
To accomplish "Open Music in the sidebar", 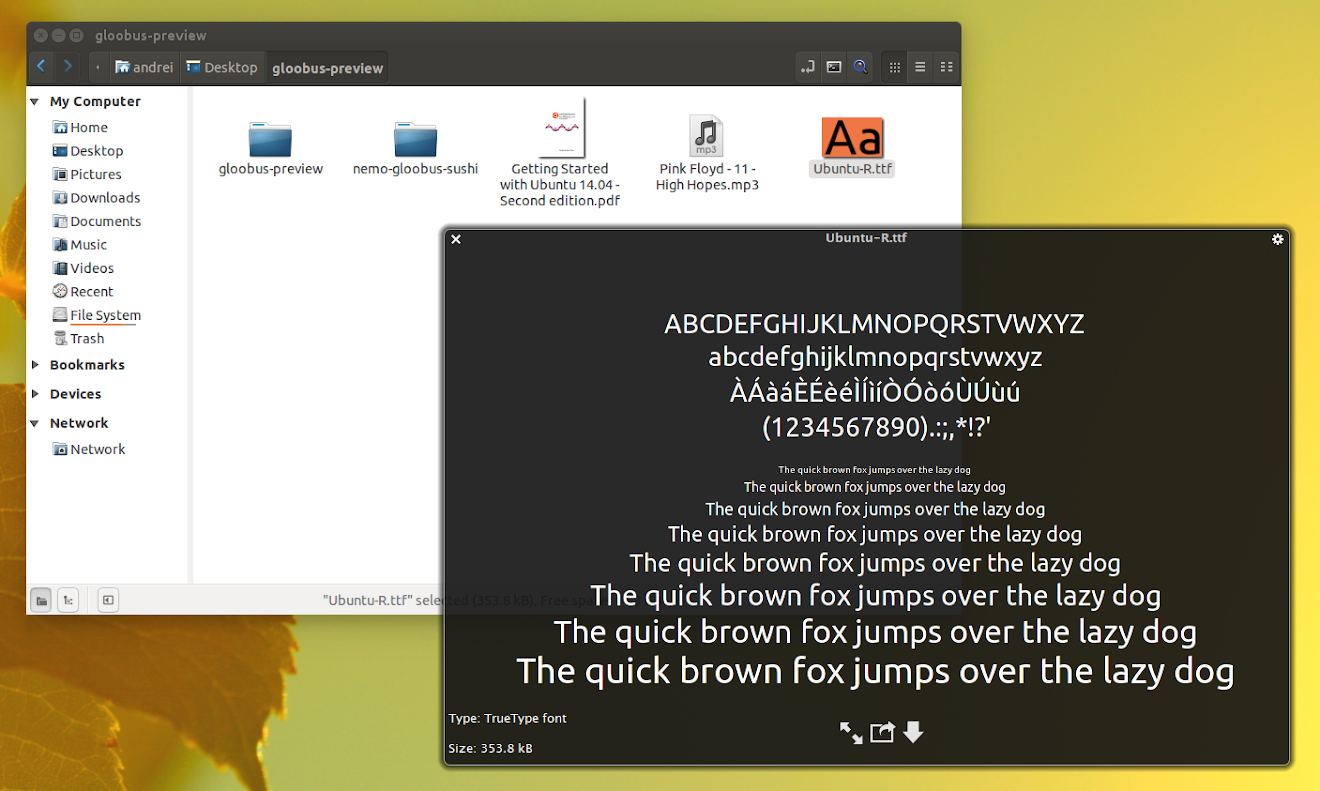I will point(80,245).
